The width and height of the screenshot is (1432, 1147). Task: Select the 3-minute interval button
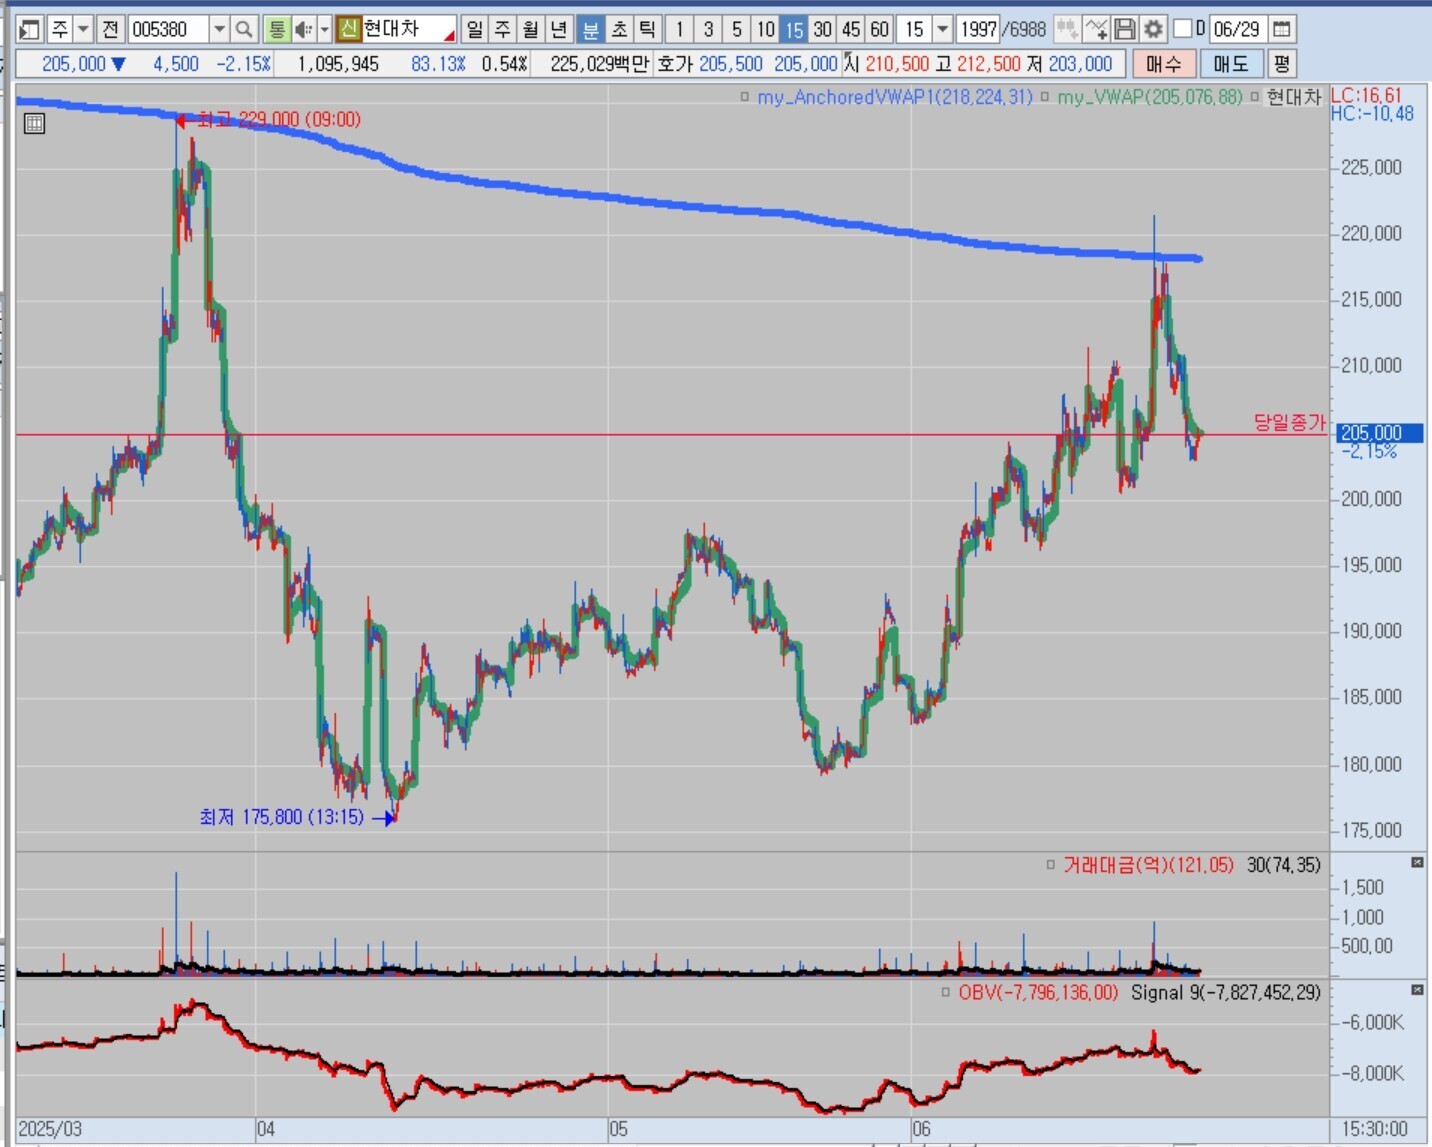click(x=708, y=29)
